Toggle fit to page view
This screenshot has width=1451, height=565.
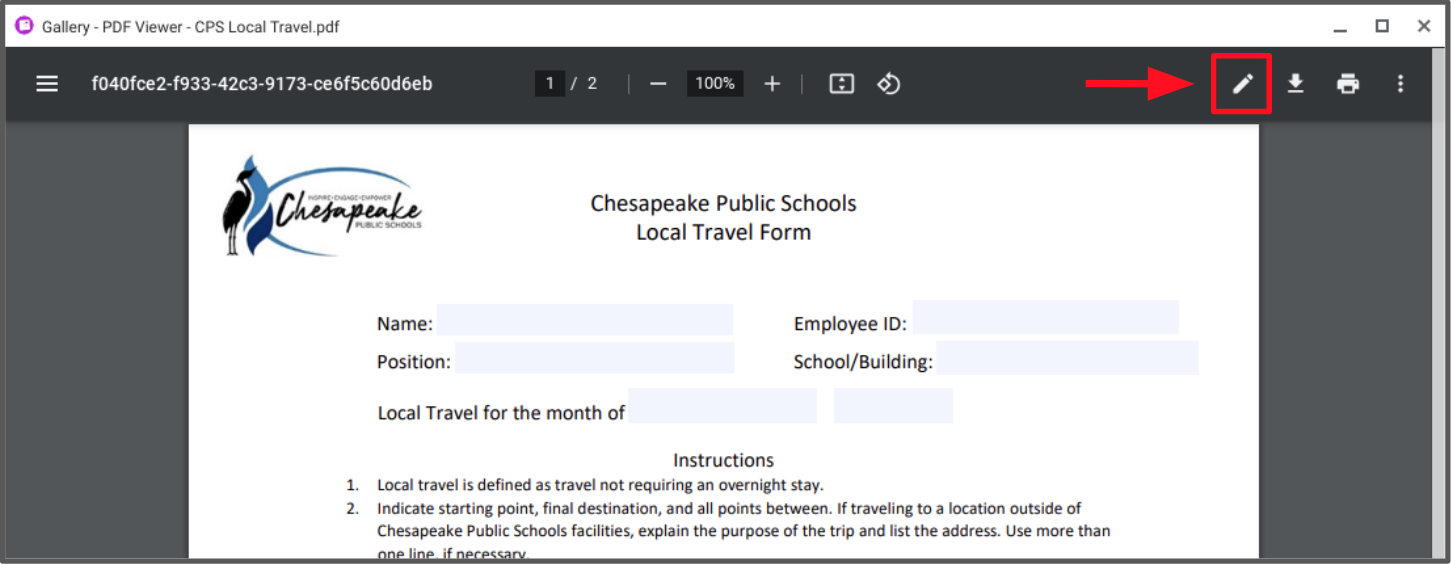coord(842,84)
